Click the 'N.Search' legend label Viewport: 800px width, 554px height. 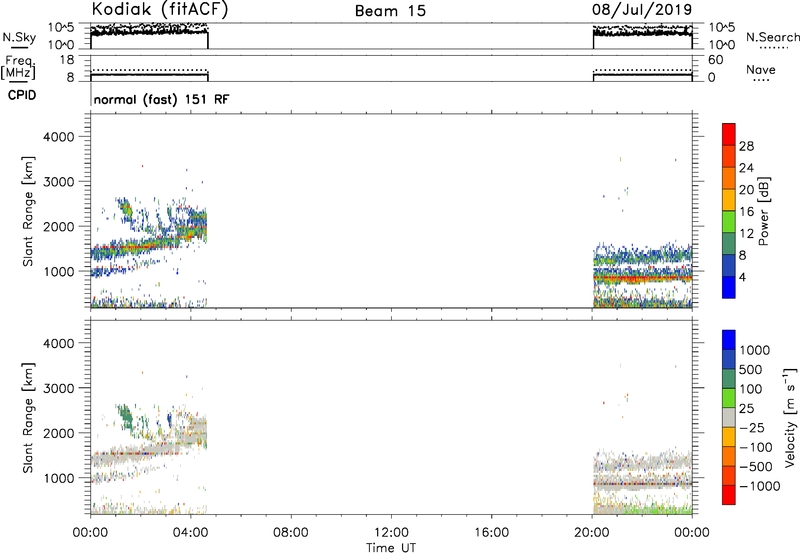pyautogui.click(x=772, y=37)
